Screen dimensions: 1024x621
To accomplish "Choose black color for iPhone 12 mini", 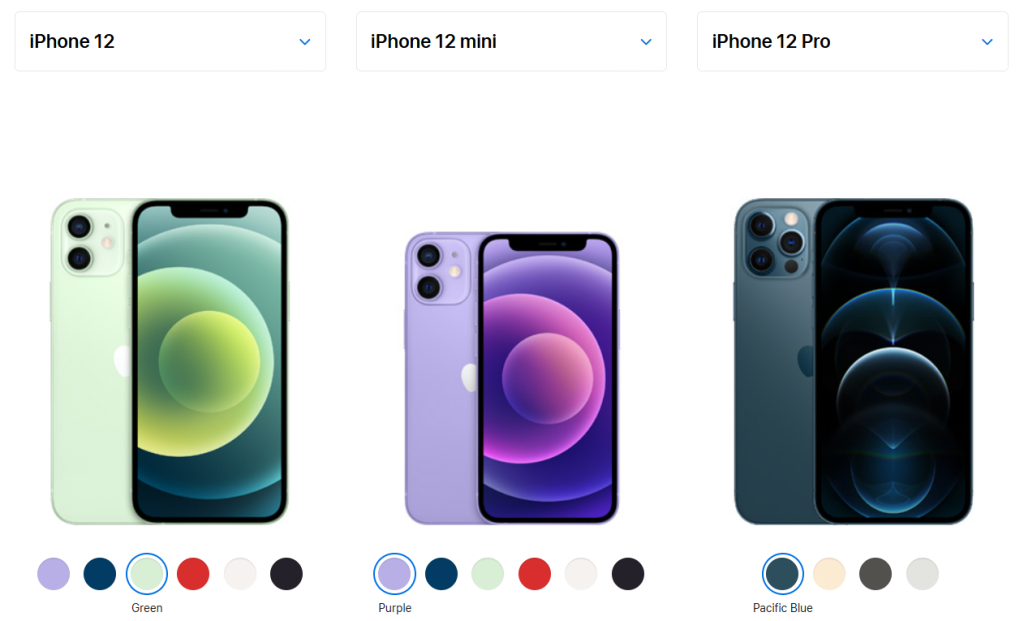I will tap(628, 574).
